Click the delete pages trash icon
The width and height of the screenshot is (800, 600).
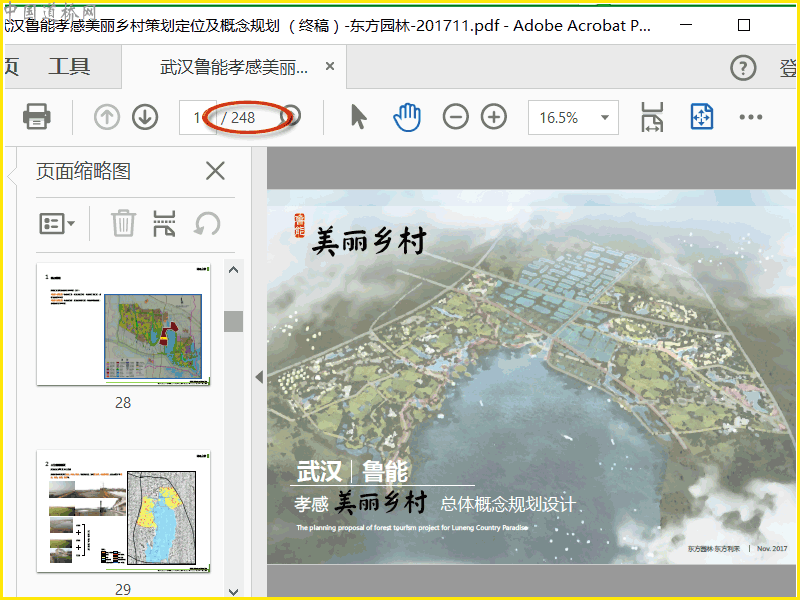coord(123,223)
